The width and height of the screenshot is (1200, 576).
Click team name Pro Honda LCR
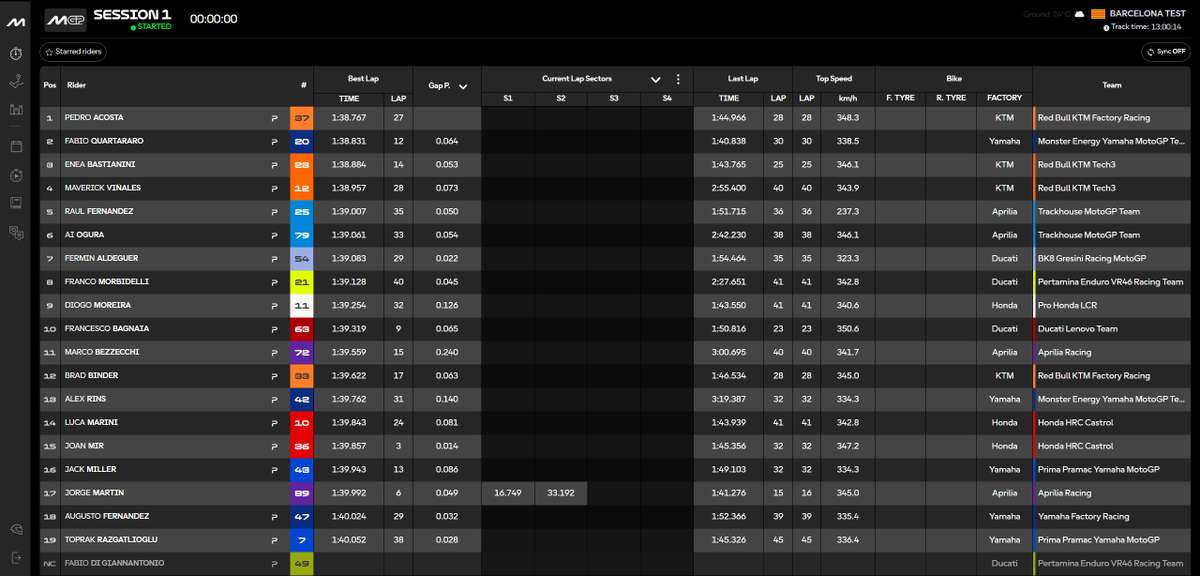1068,305
